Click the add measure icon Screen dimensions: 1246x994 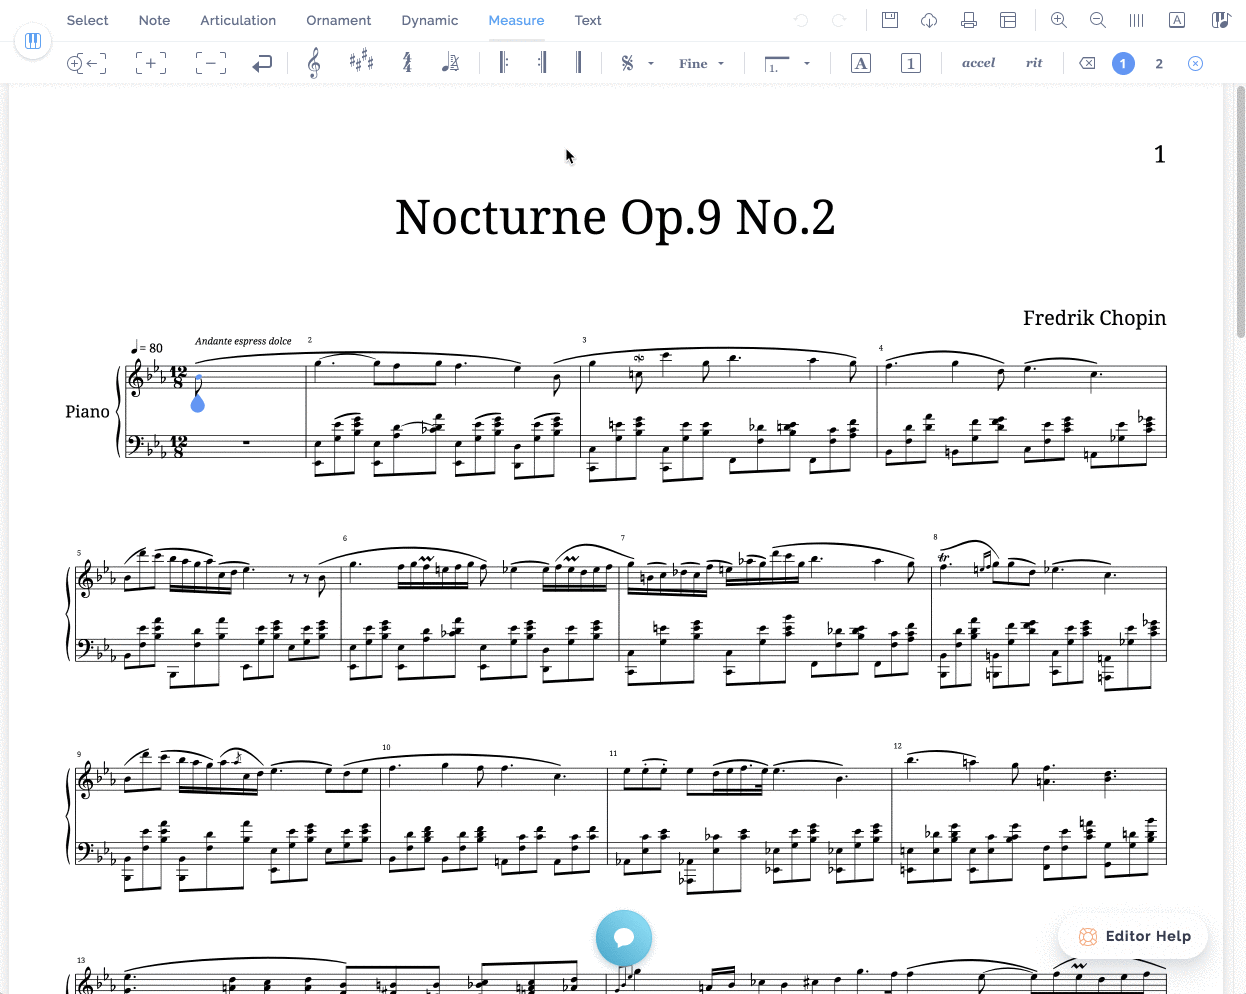(x=150, y=63)
